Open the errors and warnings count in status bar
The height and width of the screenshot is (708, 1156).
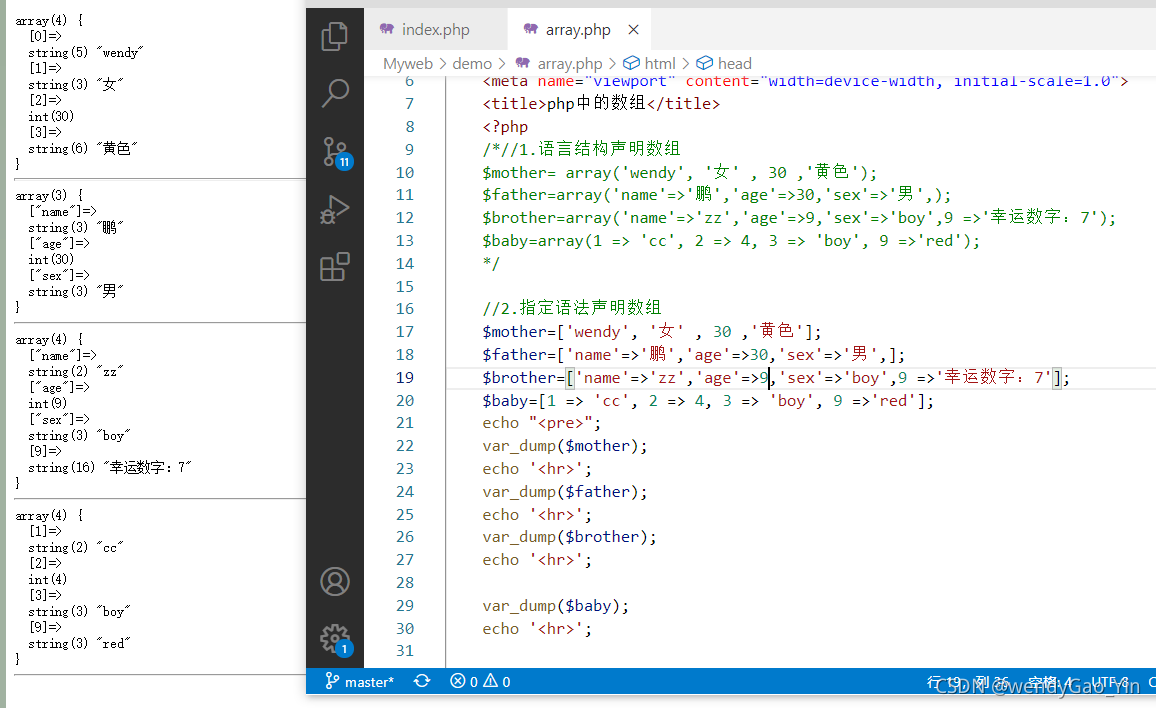pos(480,681)
